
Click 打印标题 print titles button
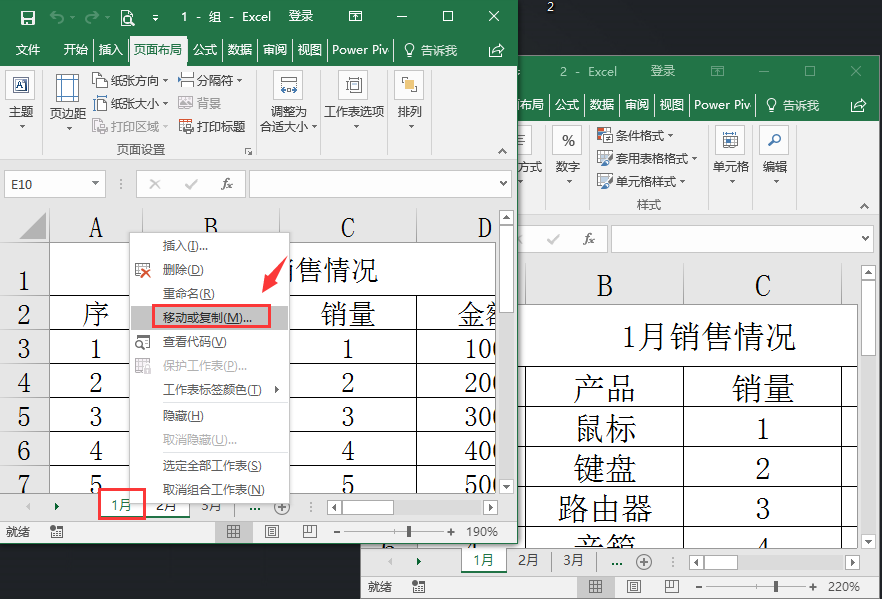(212, 127)
